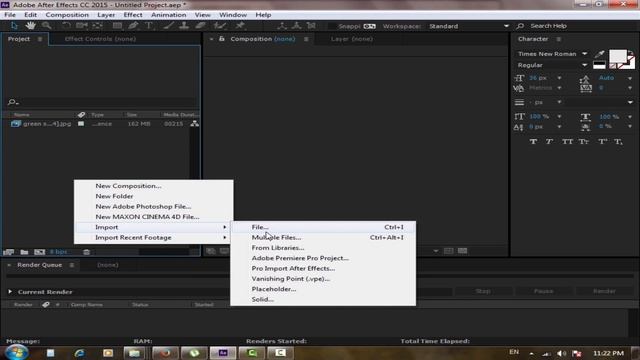
Task: Open the Character panel menu icon
Action: click(x=558, y=39)
